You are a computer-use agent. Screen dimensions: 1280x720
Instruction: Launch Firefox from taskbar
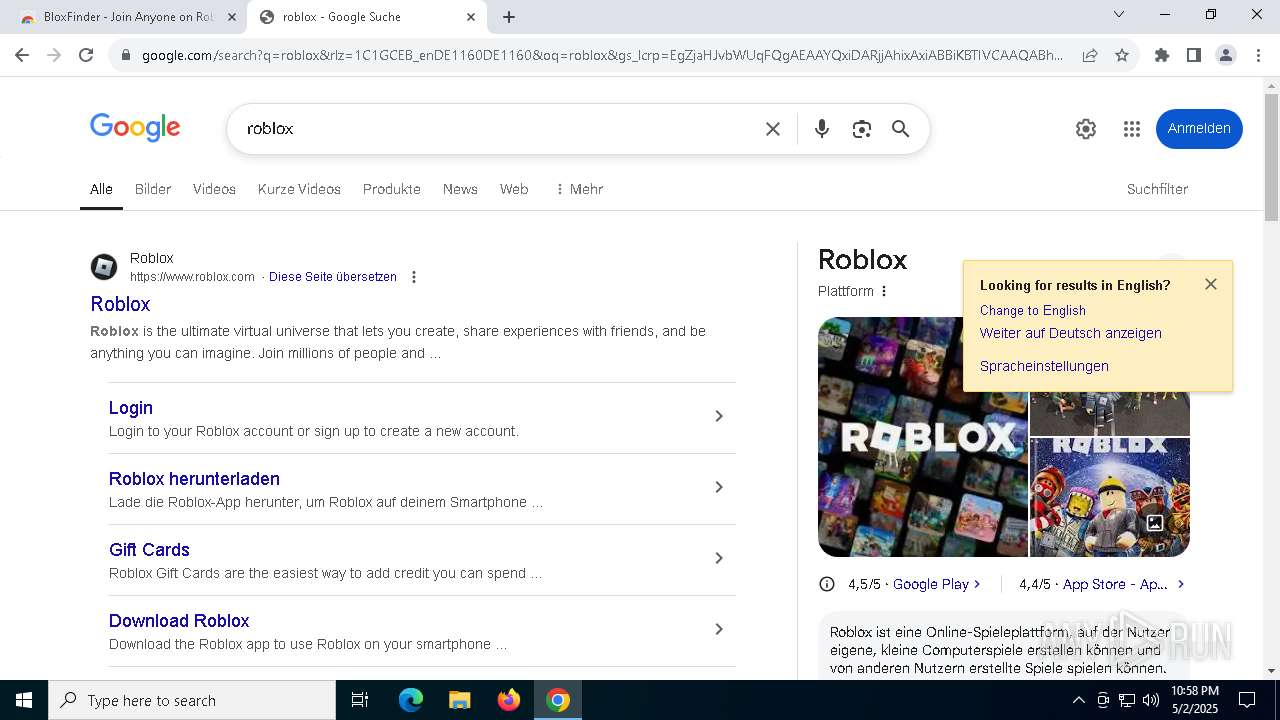tap(509, 700)
